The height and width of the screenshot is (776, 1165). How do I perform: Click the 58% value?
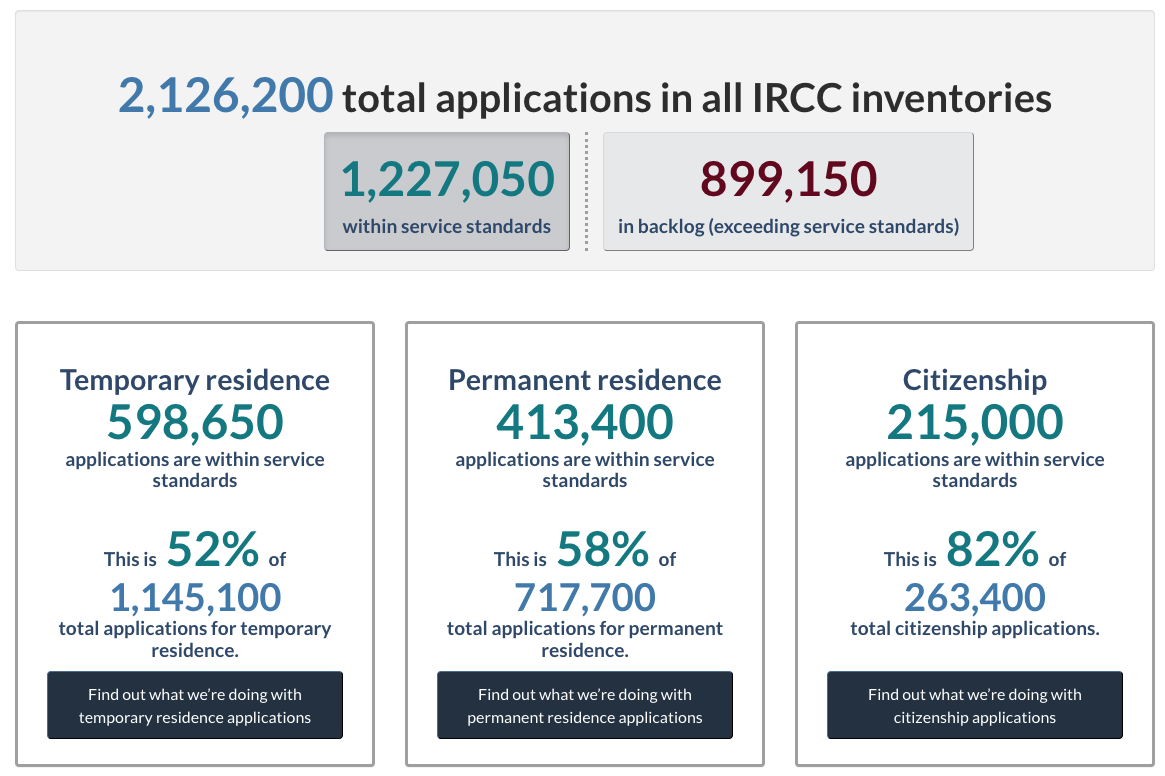tap(603, 549)
